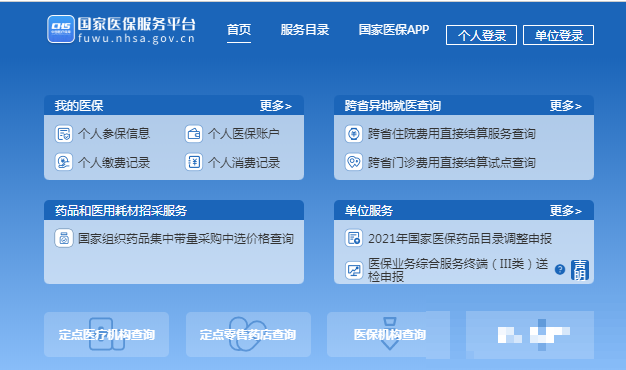The width and height of the screenshot is (626, 370).
Task: Click the 国家医保服务平台 logo icon
Action: point(61,29)
